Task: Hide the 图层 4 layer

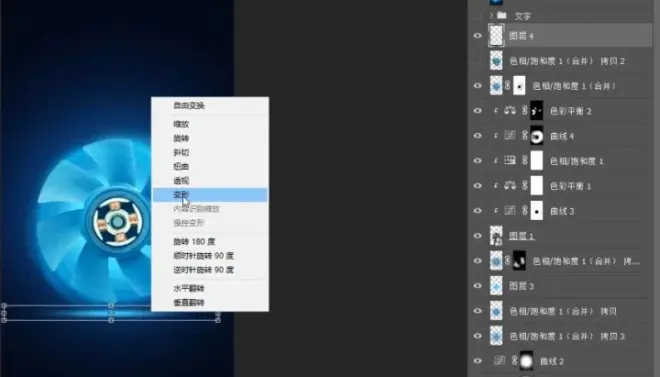Action: click(477, 36)
